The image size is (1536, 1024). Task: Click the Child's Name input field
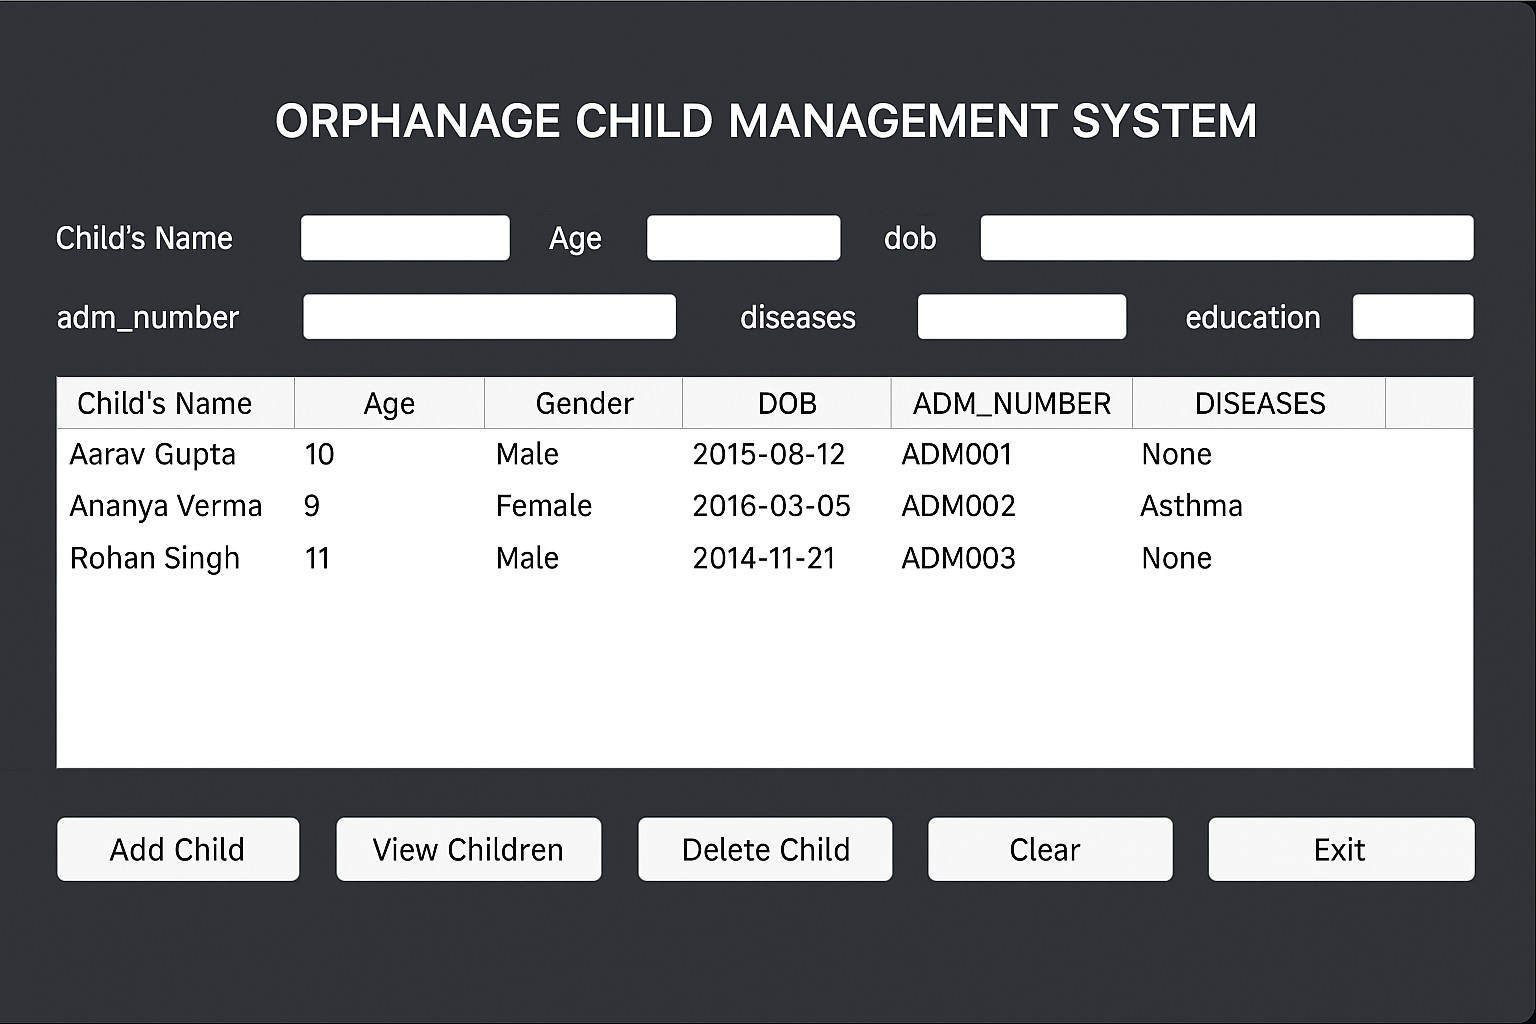click(x=404, y=238)
